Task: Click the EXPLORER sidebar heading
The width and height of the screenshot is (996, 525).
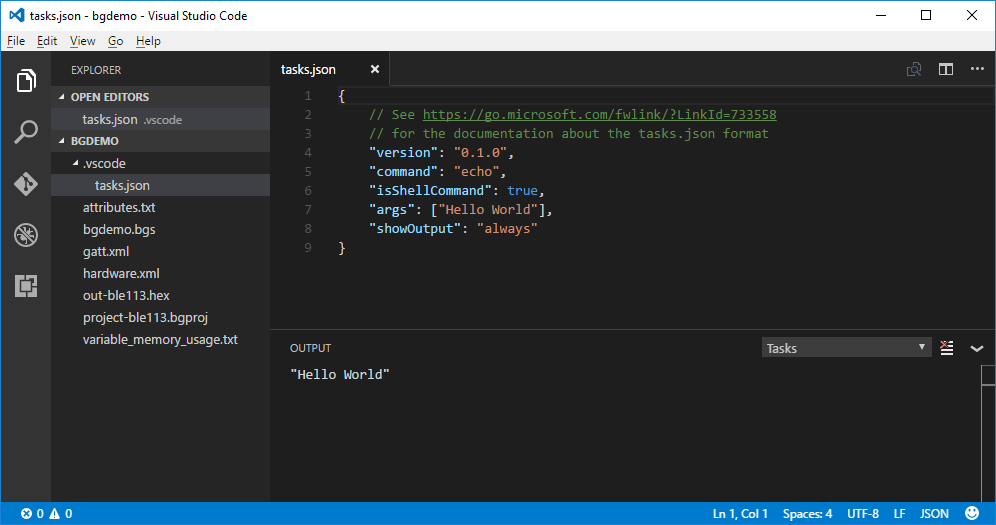Action: (96, 70)
